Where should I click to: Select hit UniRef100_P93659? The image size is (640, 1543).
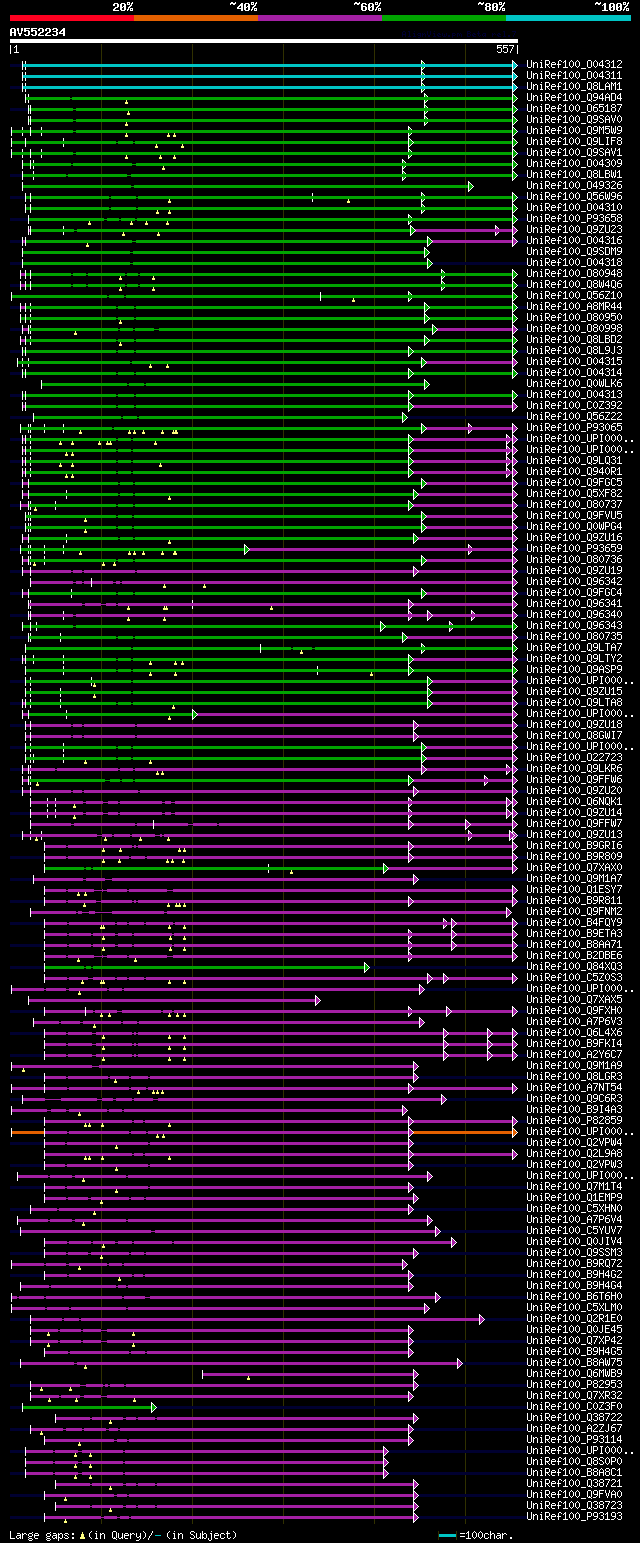(x=574, y=549)
